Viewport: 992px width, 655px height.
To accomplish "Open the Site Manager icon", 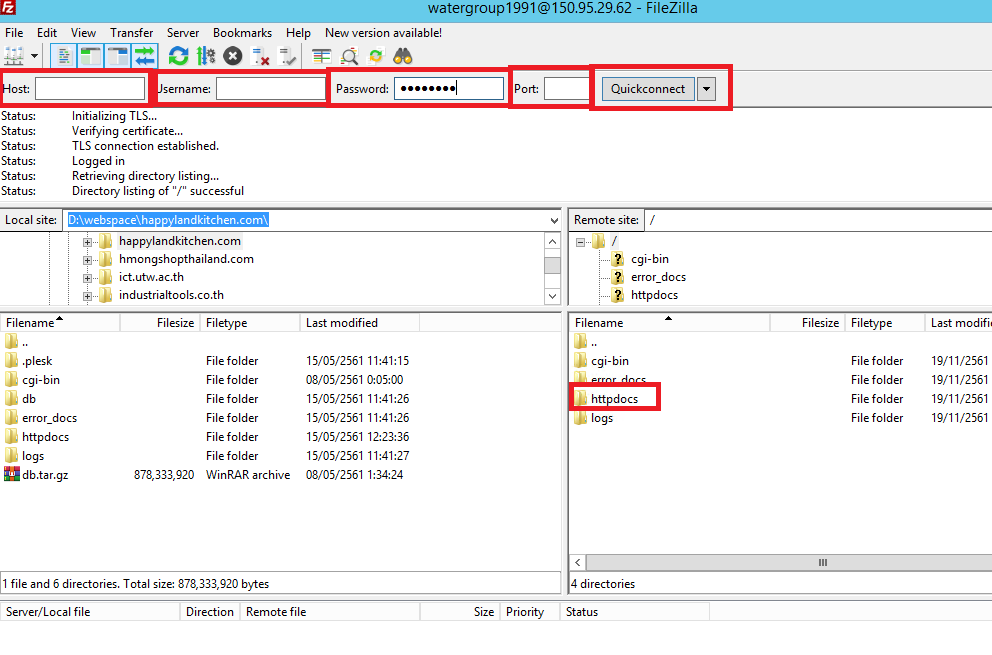I will tap(14, 56).
